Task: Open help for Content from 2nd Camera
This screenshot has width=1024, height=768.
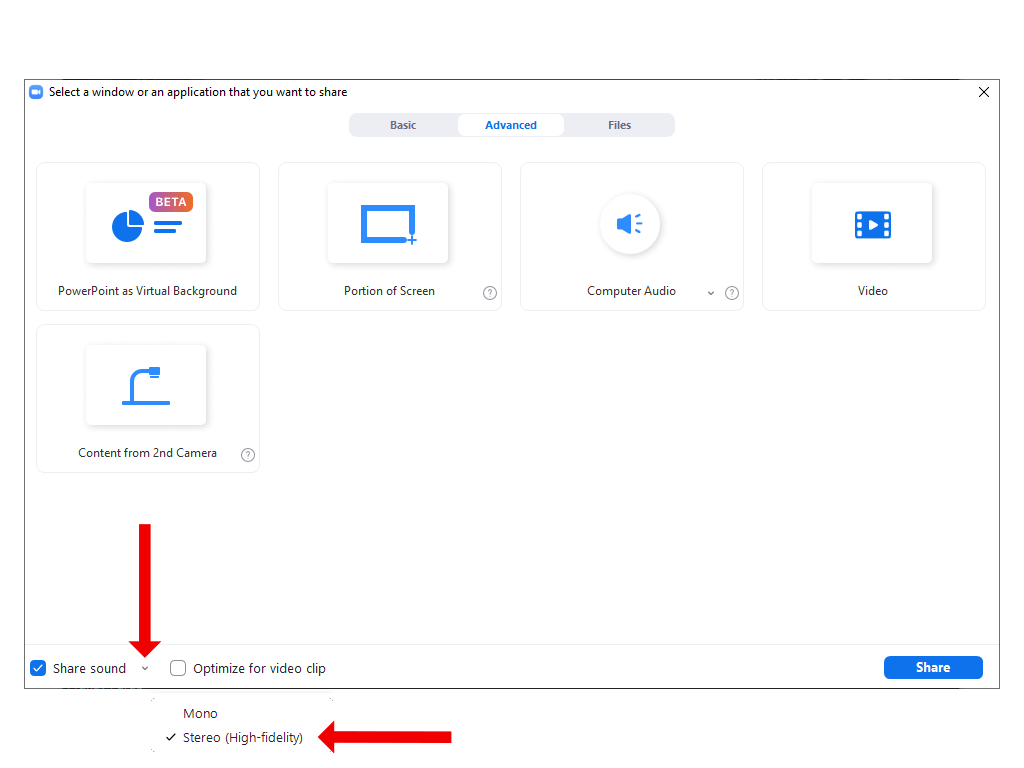Action: (x=248, y=455)
